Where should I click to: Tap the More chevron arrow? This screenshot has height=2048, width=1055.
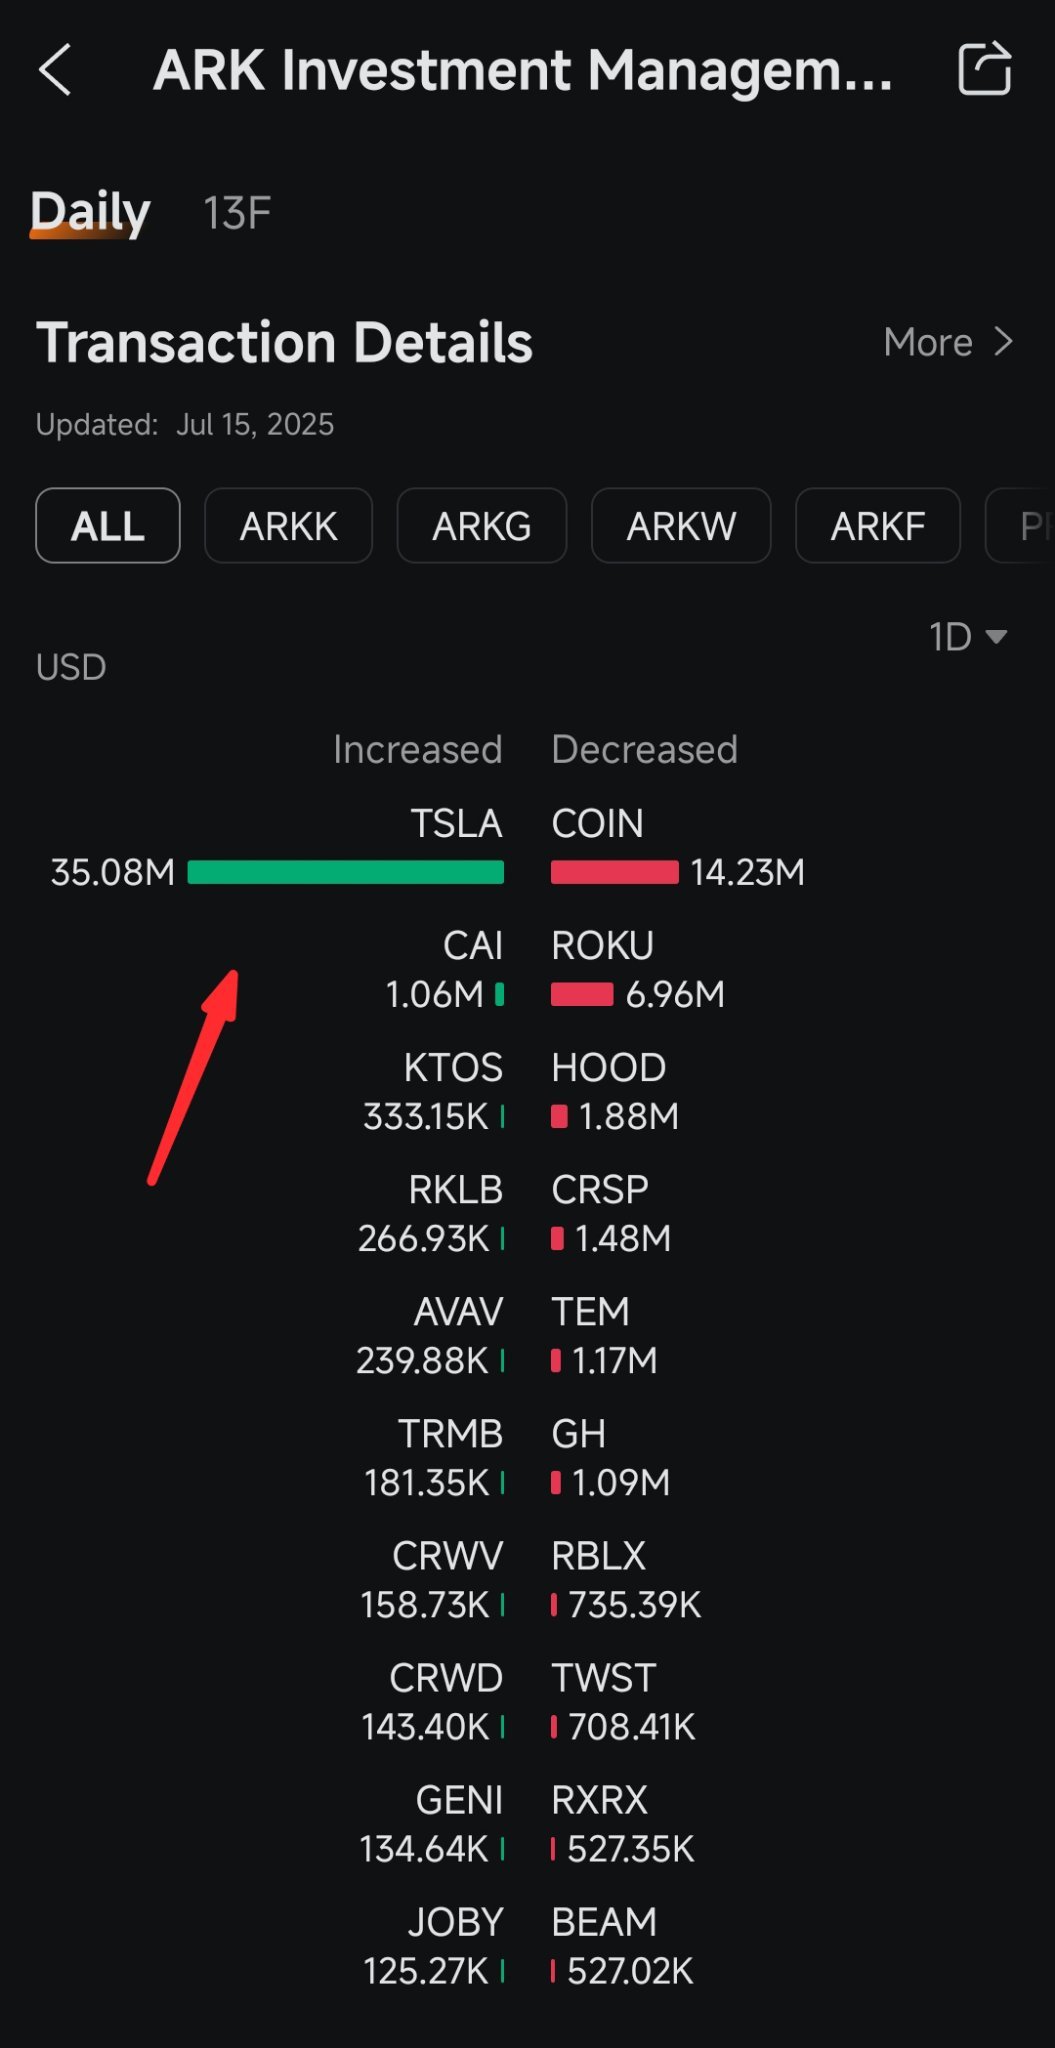(x=1003, y=342)
